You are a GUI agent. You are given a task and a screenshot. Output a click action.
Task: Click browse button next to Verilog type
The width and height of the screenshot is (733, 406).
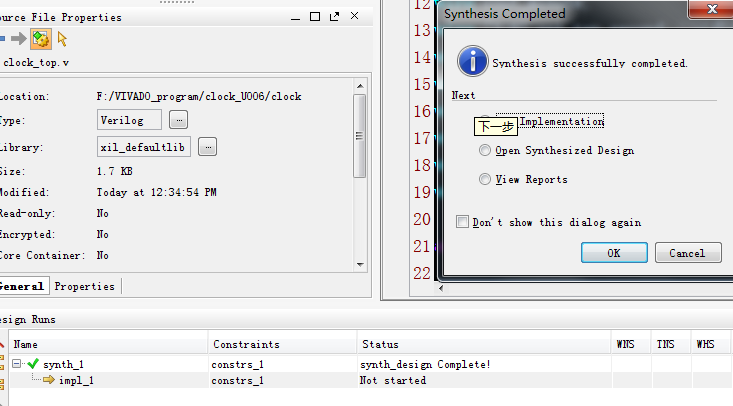[179, 120]
